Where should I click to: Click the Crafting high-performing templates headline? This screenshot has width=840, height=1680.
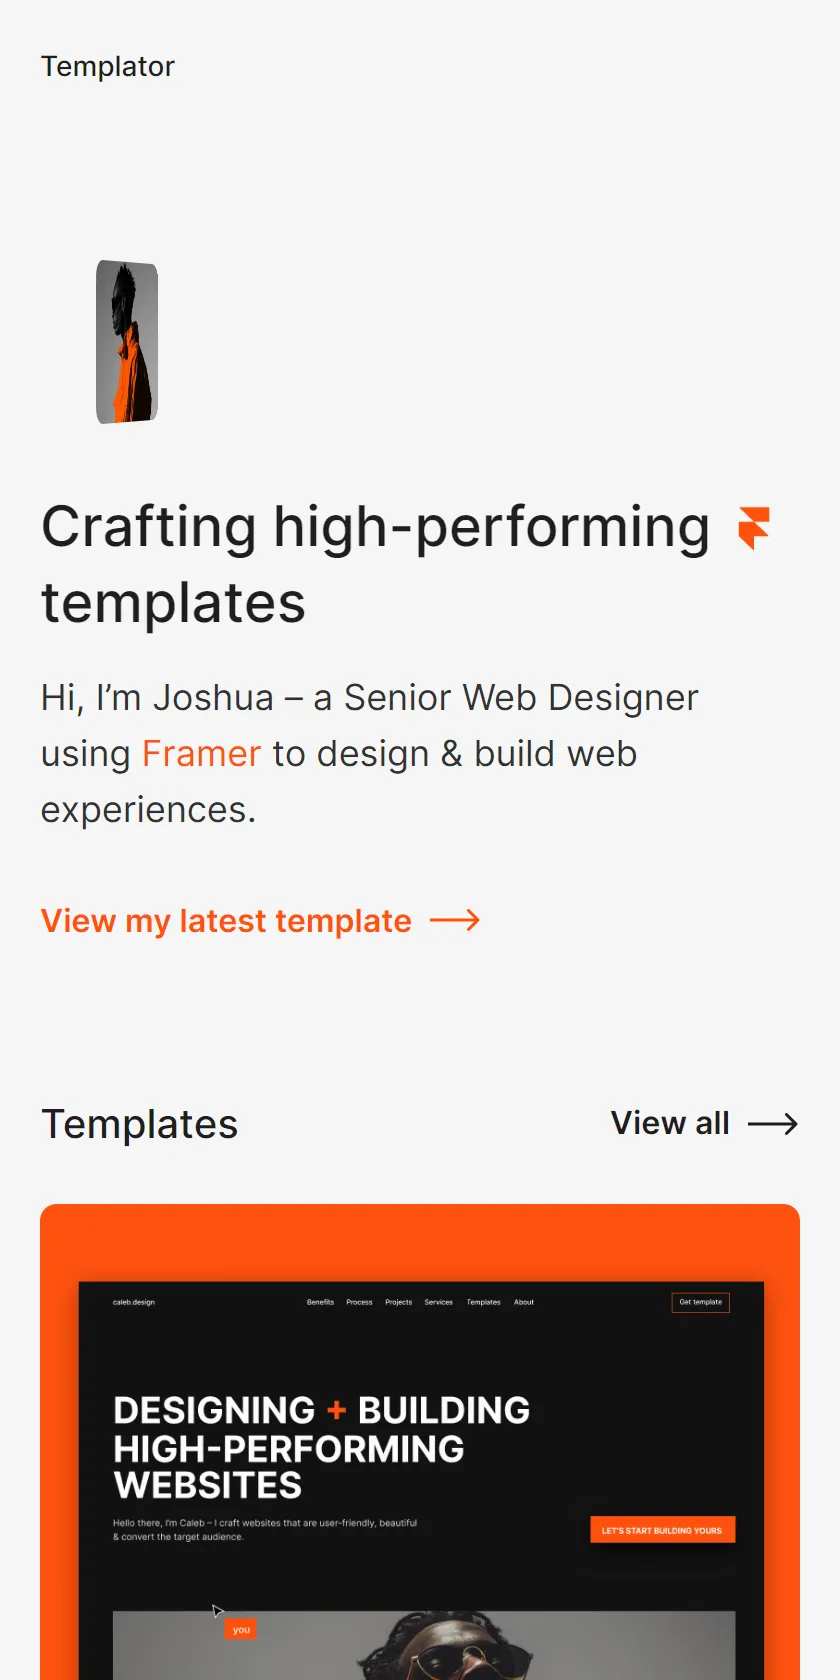[x=375, y=564]
